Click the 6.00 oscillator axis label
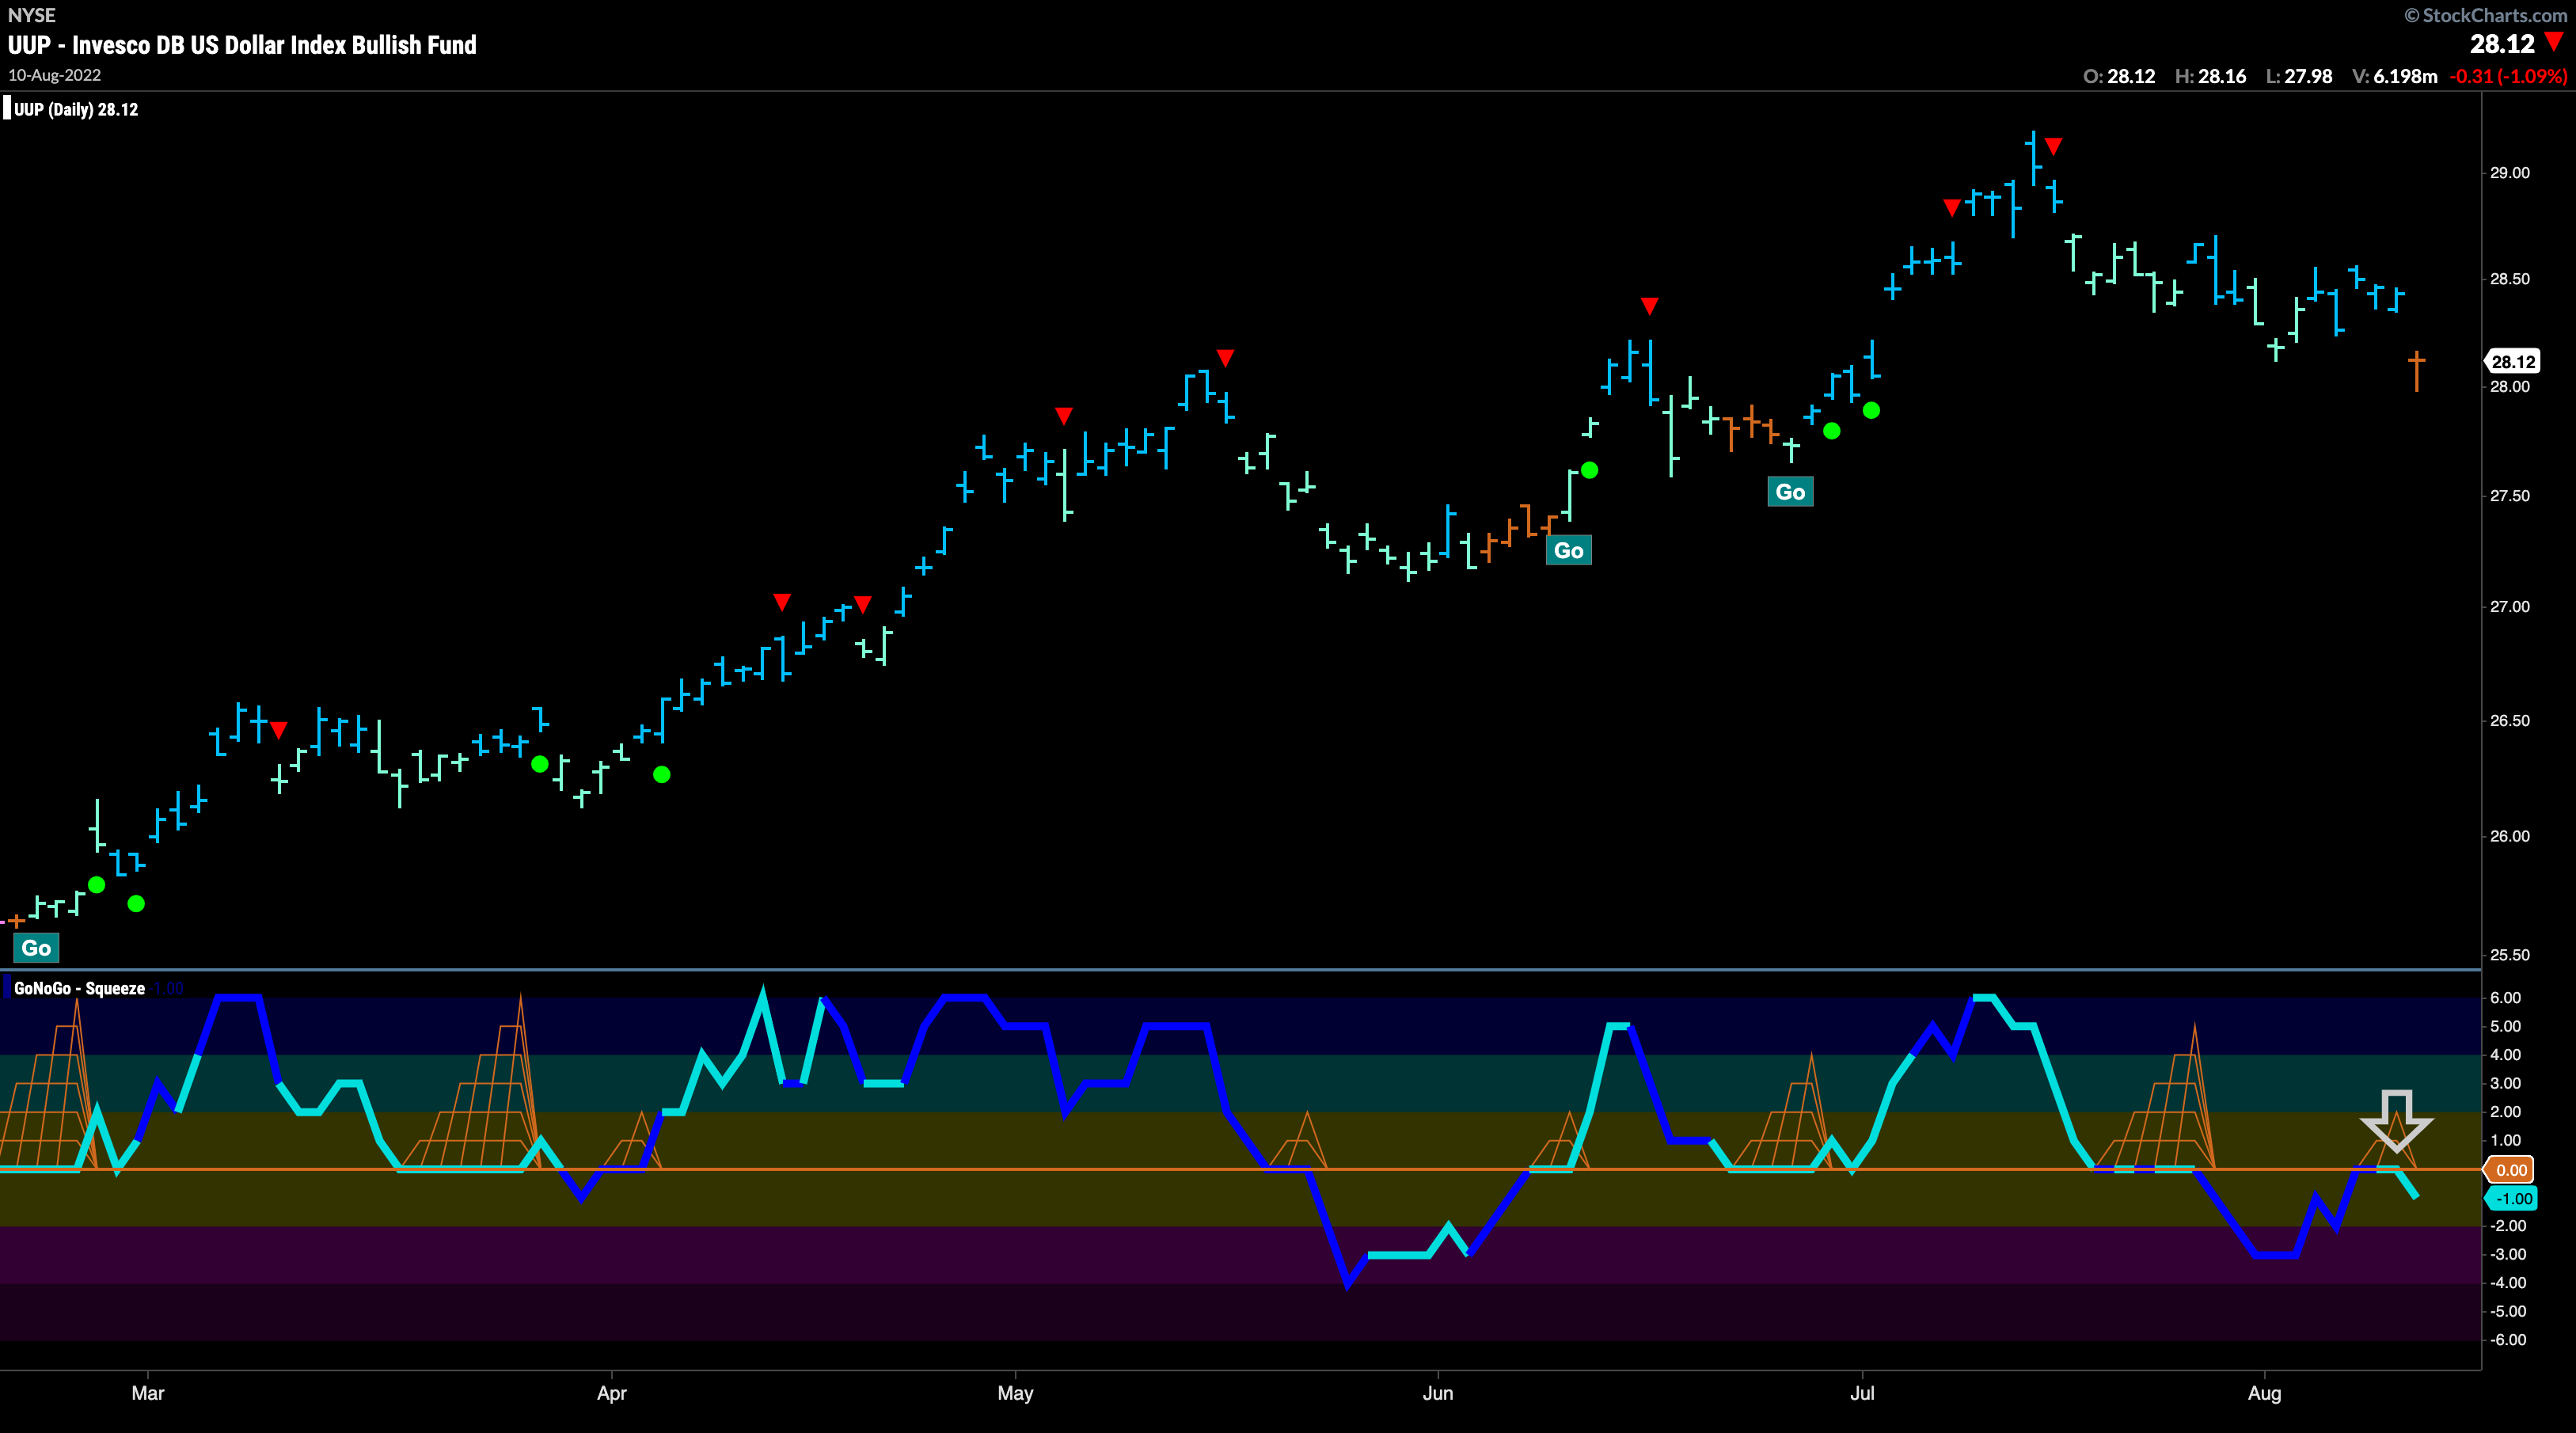Image resolution: width=2576 pixels, height=1433 pixels. pos(2506,998)
